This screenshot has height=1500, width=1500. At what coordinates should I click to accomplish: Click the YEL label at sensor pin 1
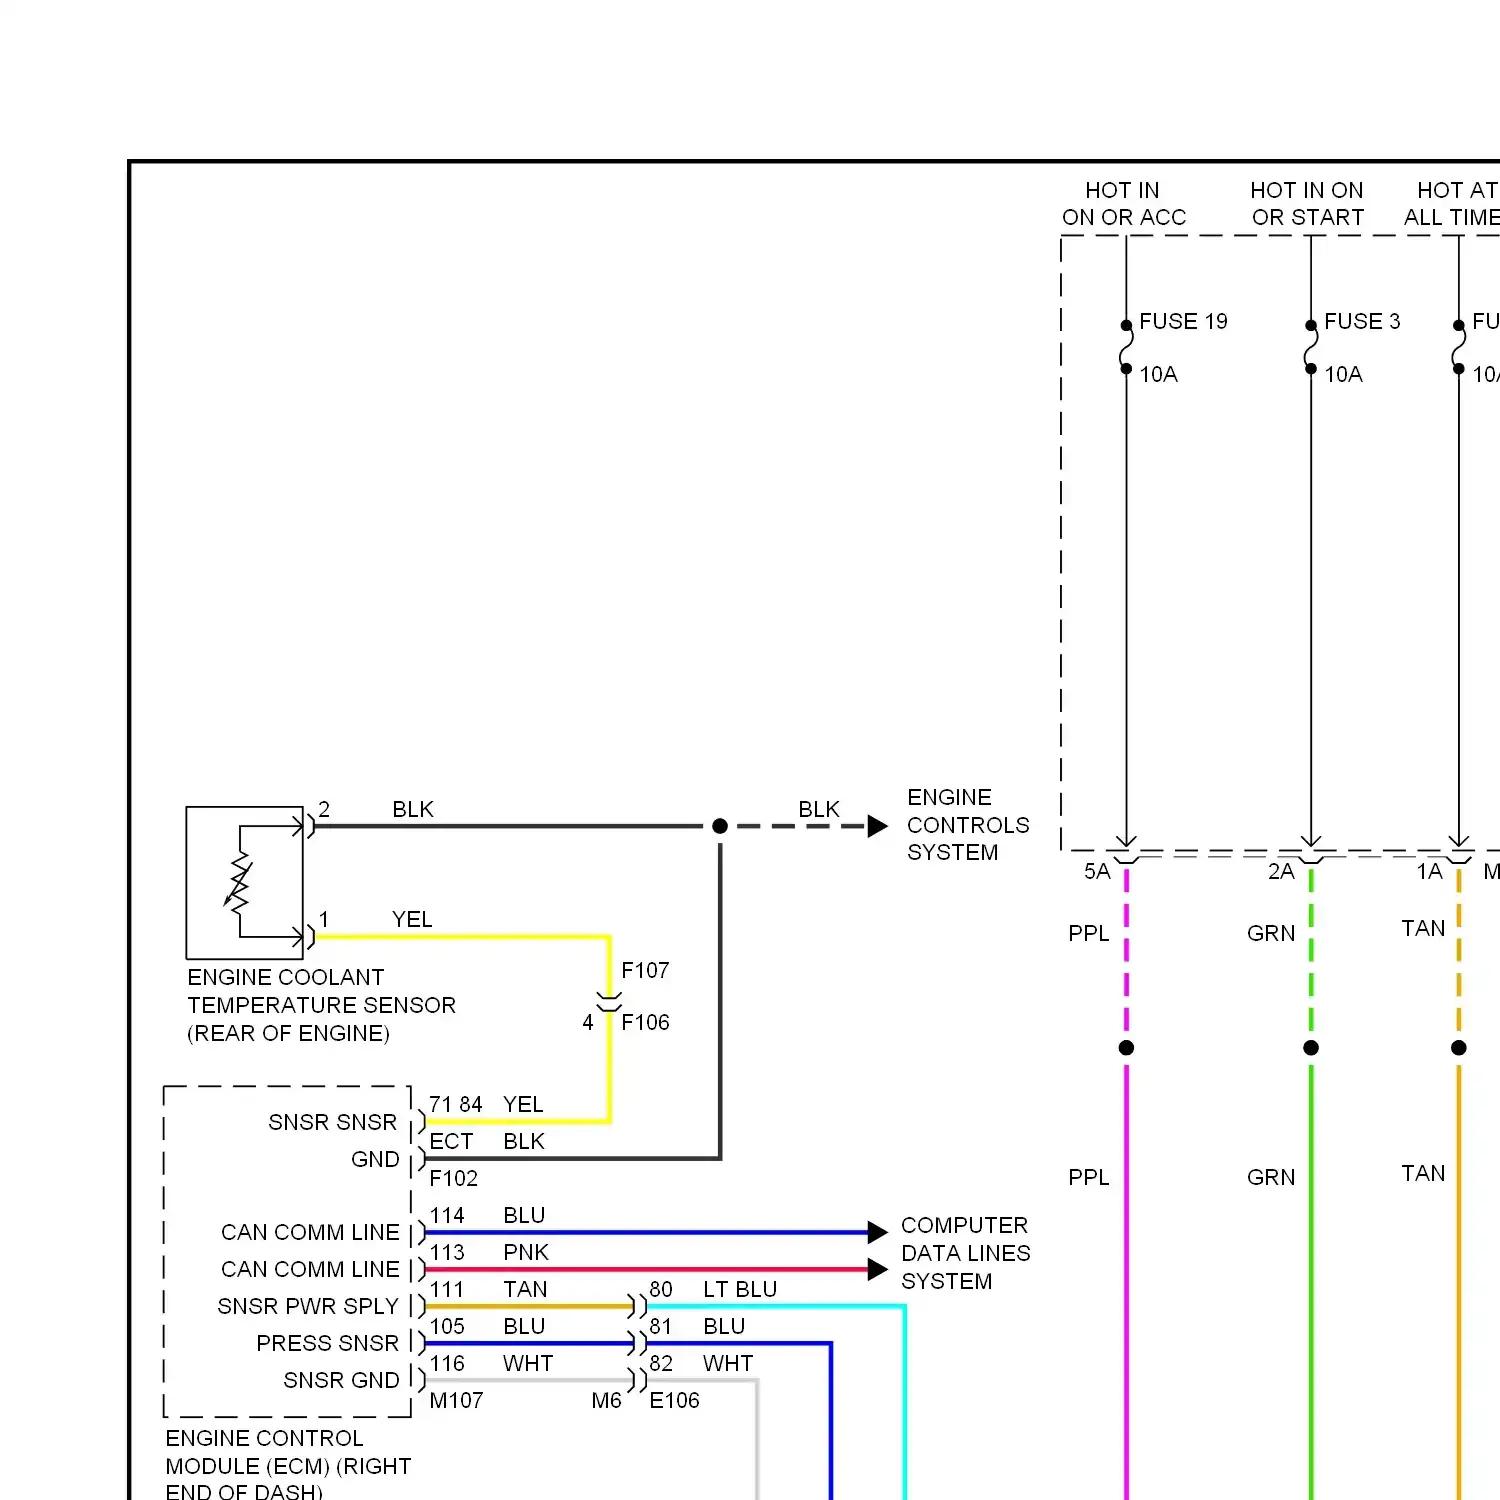point(412,919)
